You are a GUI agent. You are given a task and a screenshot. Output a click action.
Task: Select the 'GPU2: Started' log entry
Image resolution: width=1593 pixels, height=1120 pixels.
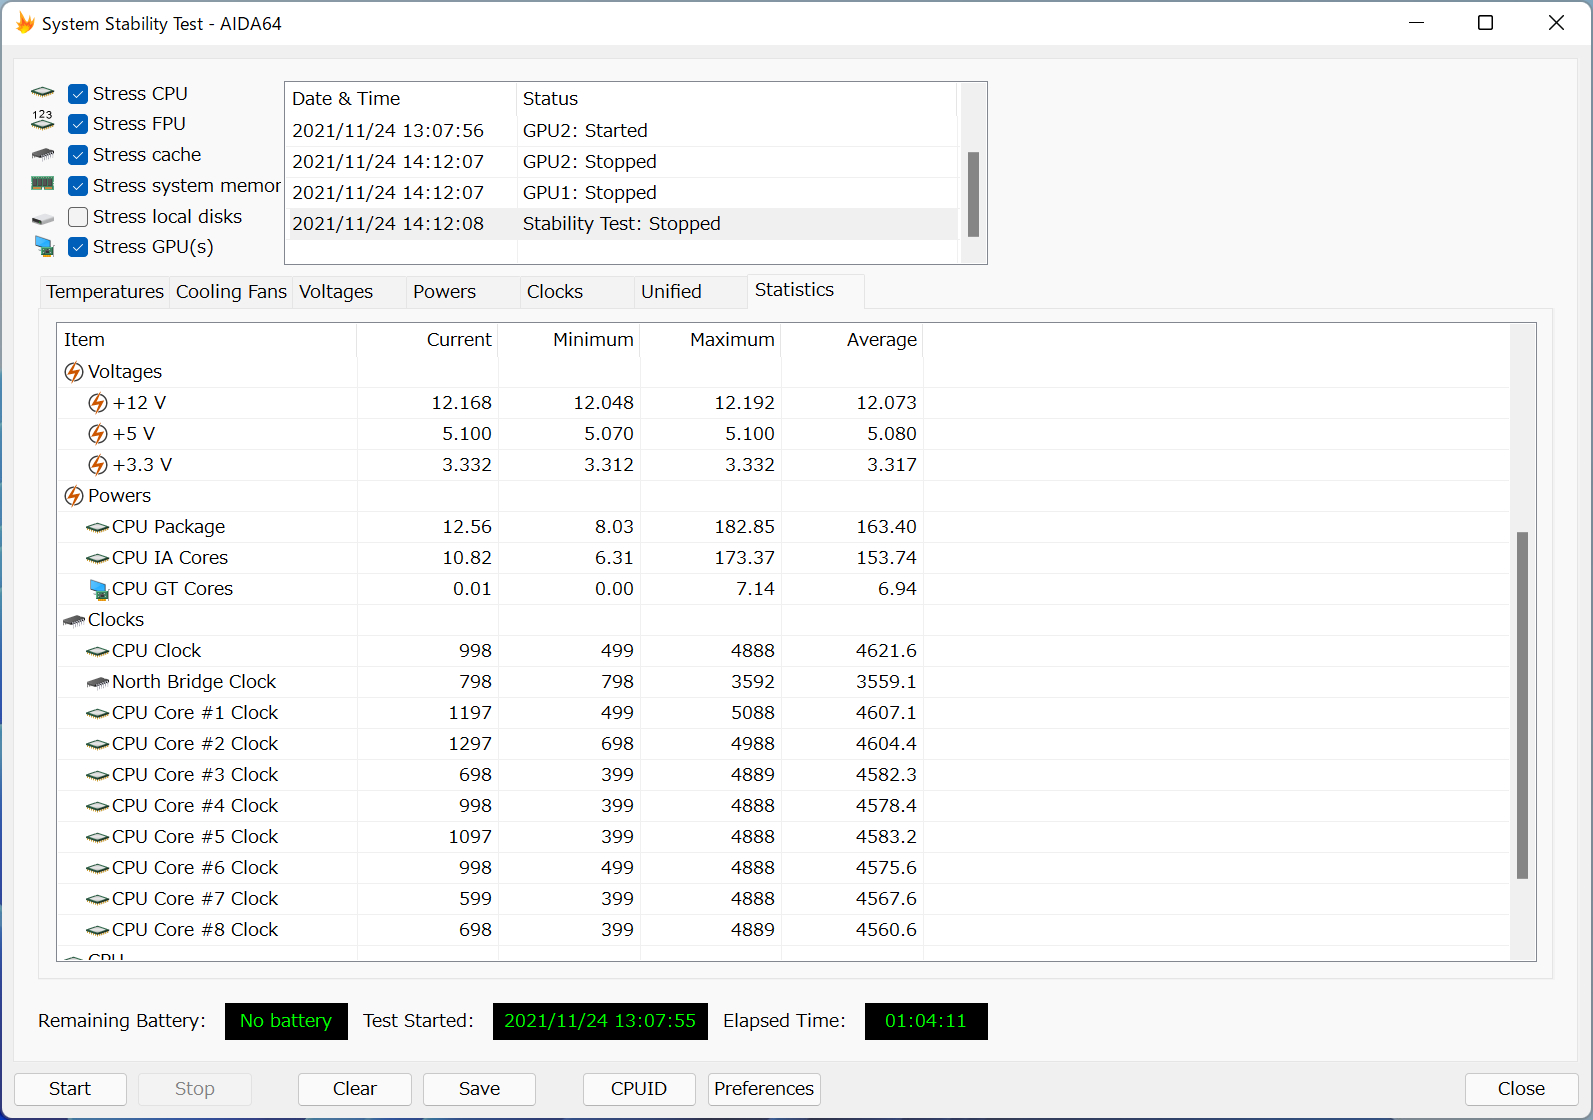pyautogui.click(x=622, y=131)
